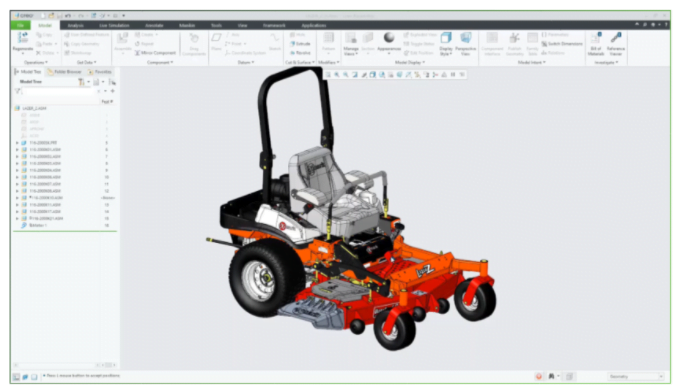Switch to the Favorites tab
This screenshot has width=677, height=392.
[x=100, y=72]
